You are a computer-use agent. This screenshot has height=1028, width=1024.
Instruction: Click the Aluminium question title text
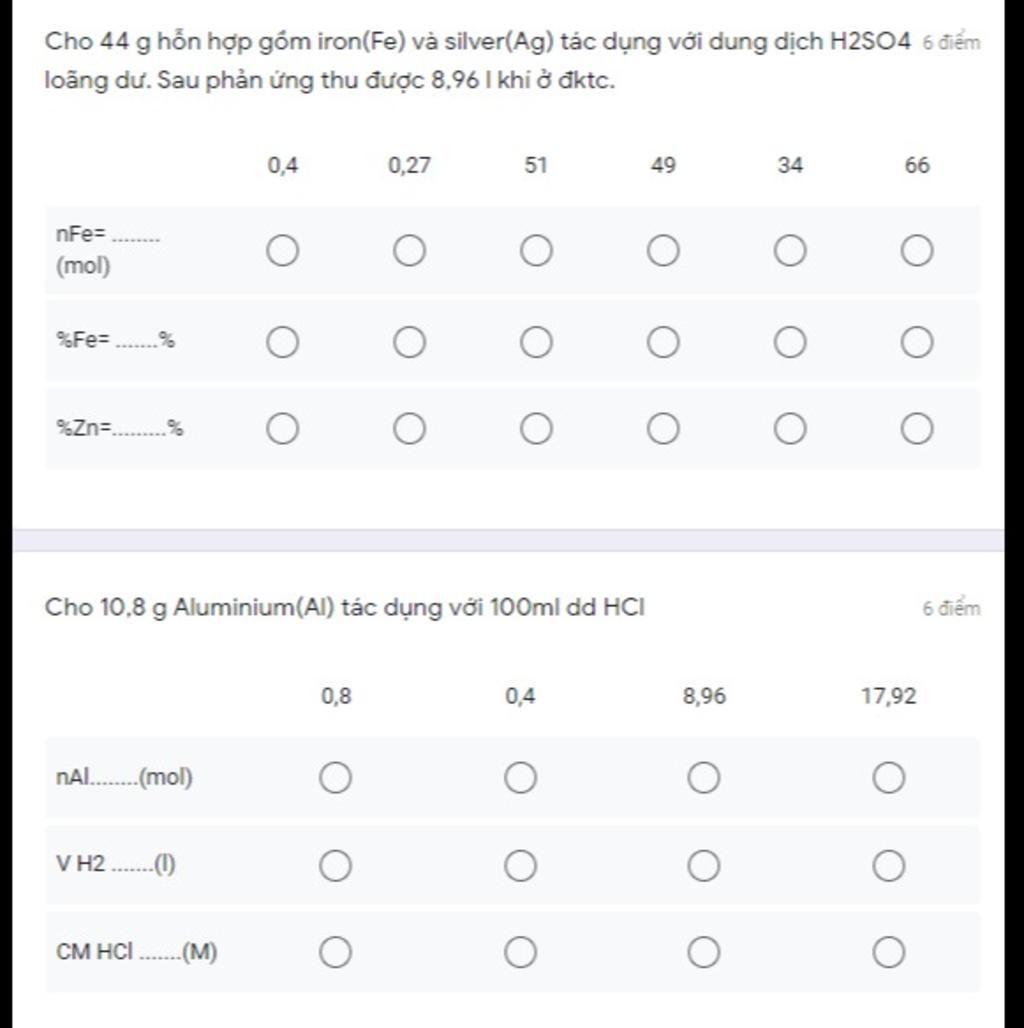345,608
